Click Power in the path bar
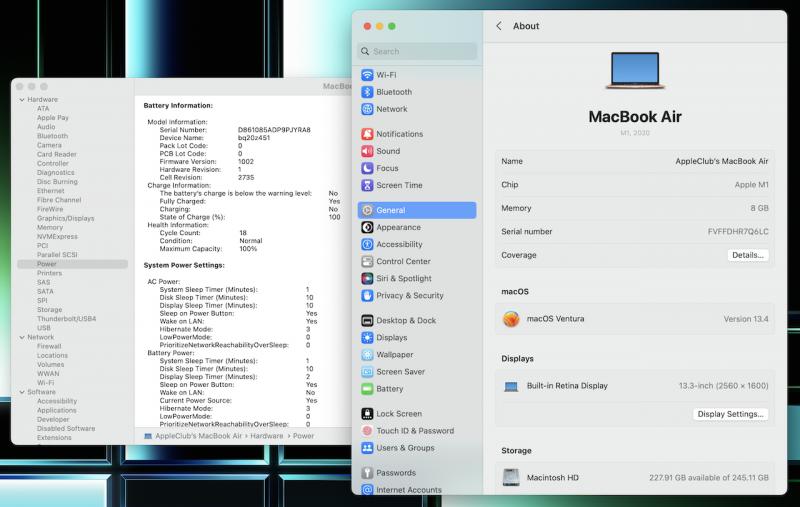The height and width of the screenshot is (507, 800). (304, 436)
